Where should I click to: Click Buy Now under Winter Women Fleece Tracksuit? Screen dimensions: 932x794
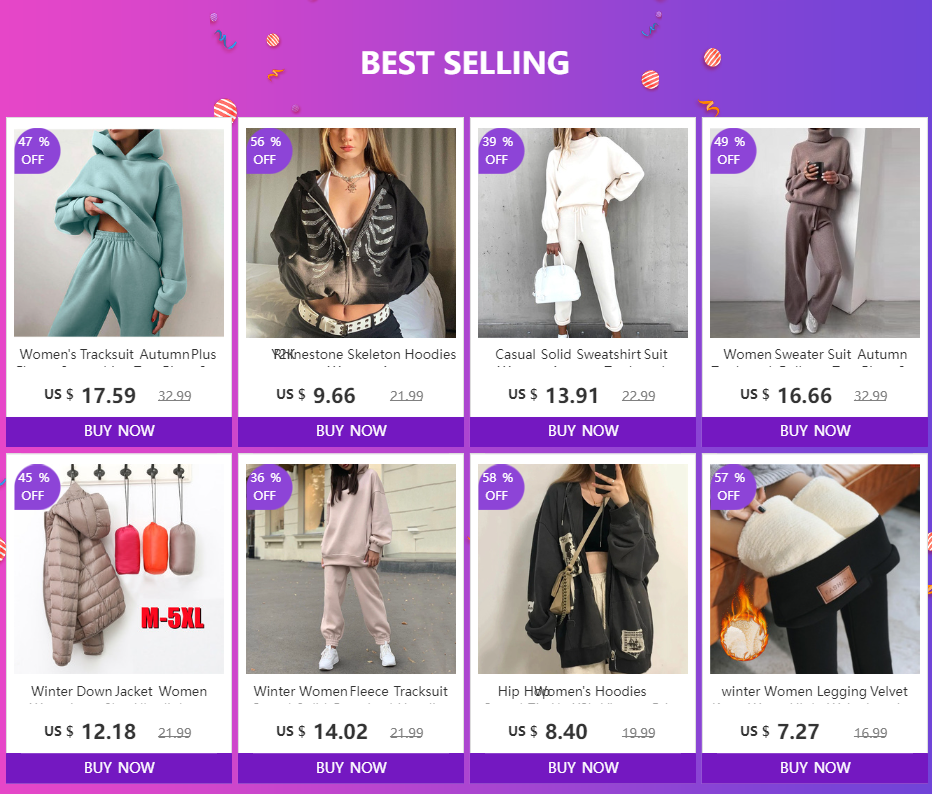(x=351, y=768)
